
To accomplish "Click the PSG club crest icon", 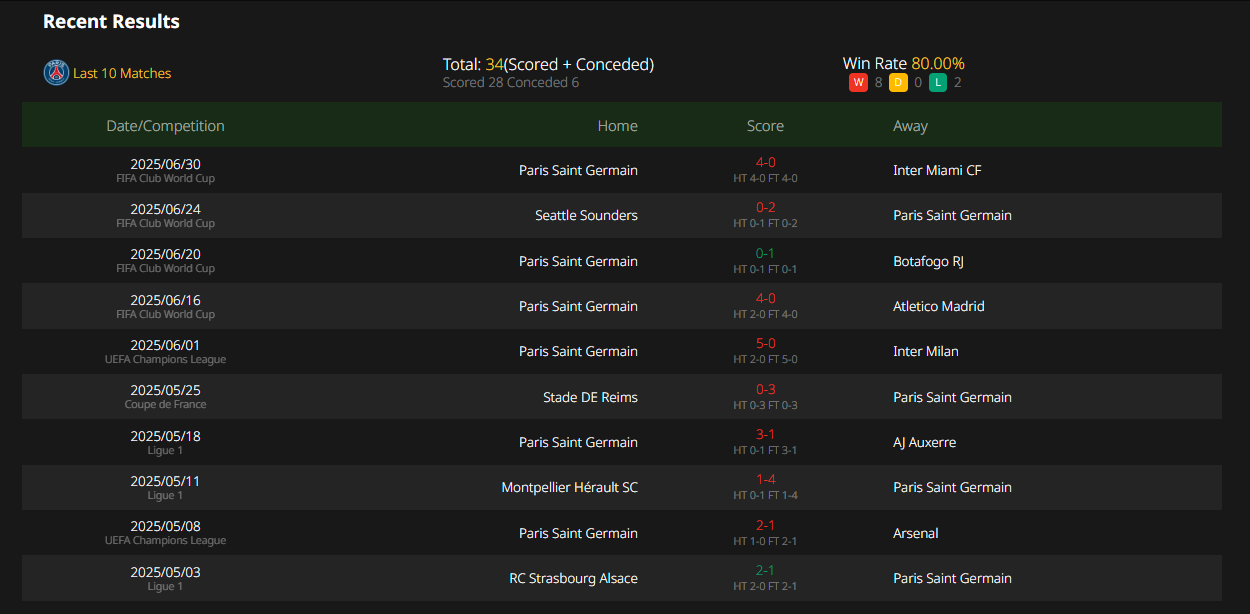I will (56, 73).
